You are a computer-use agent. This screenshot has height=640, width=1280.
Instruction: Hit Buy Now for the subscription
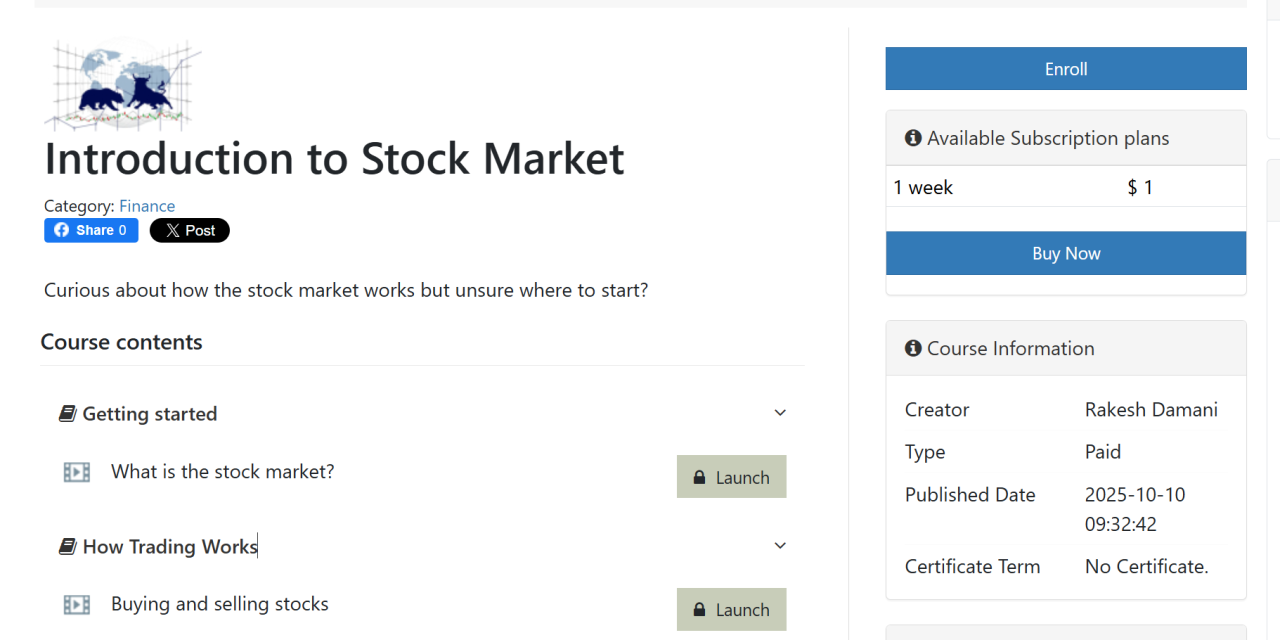[x=1066, y=253]
